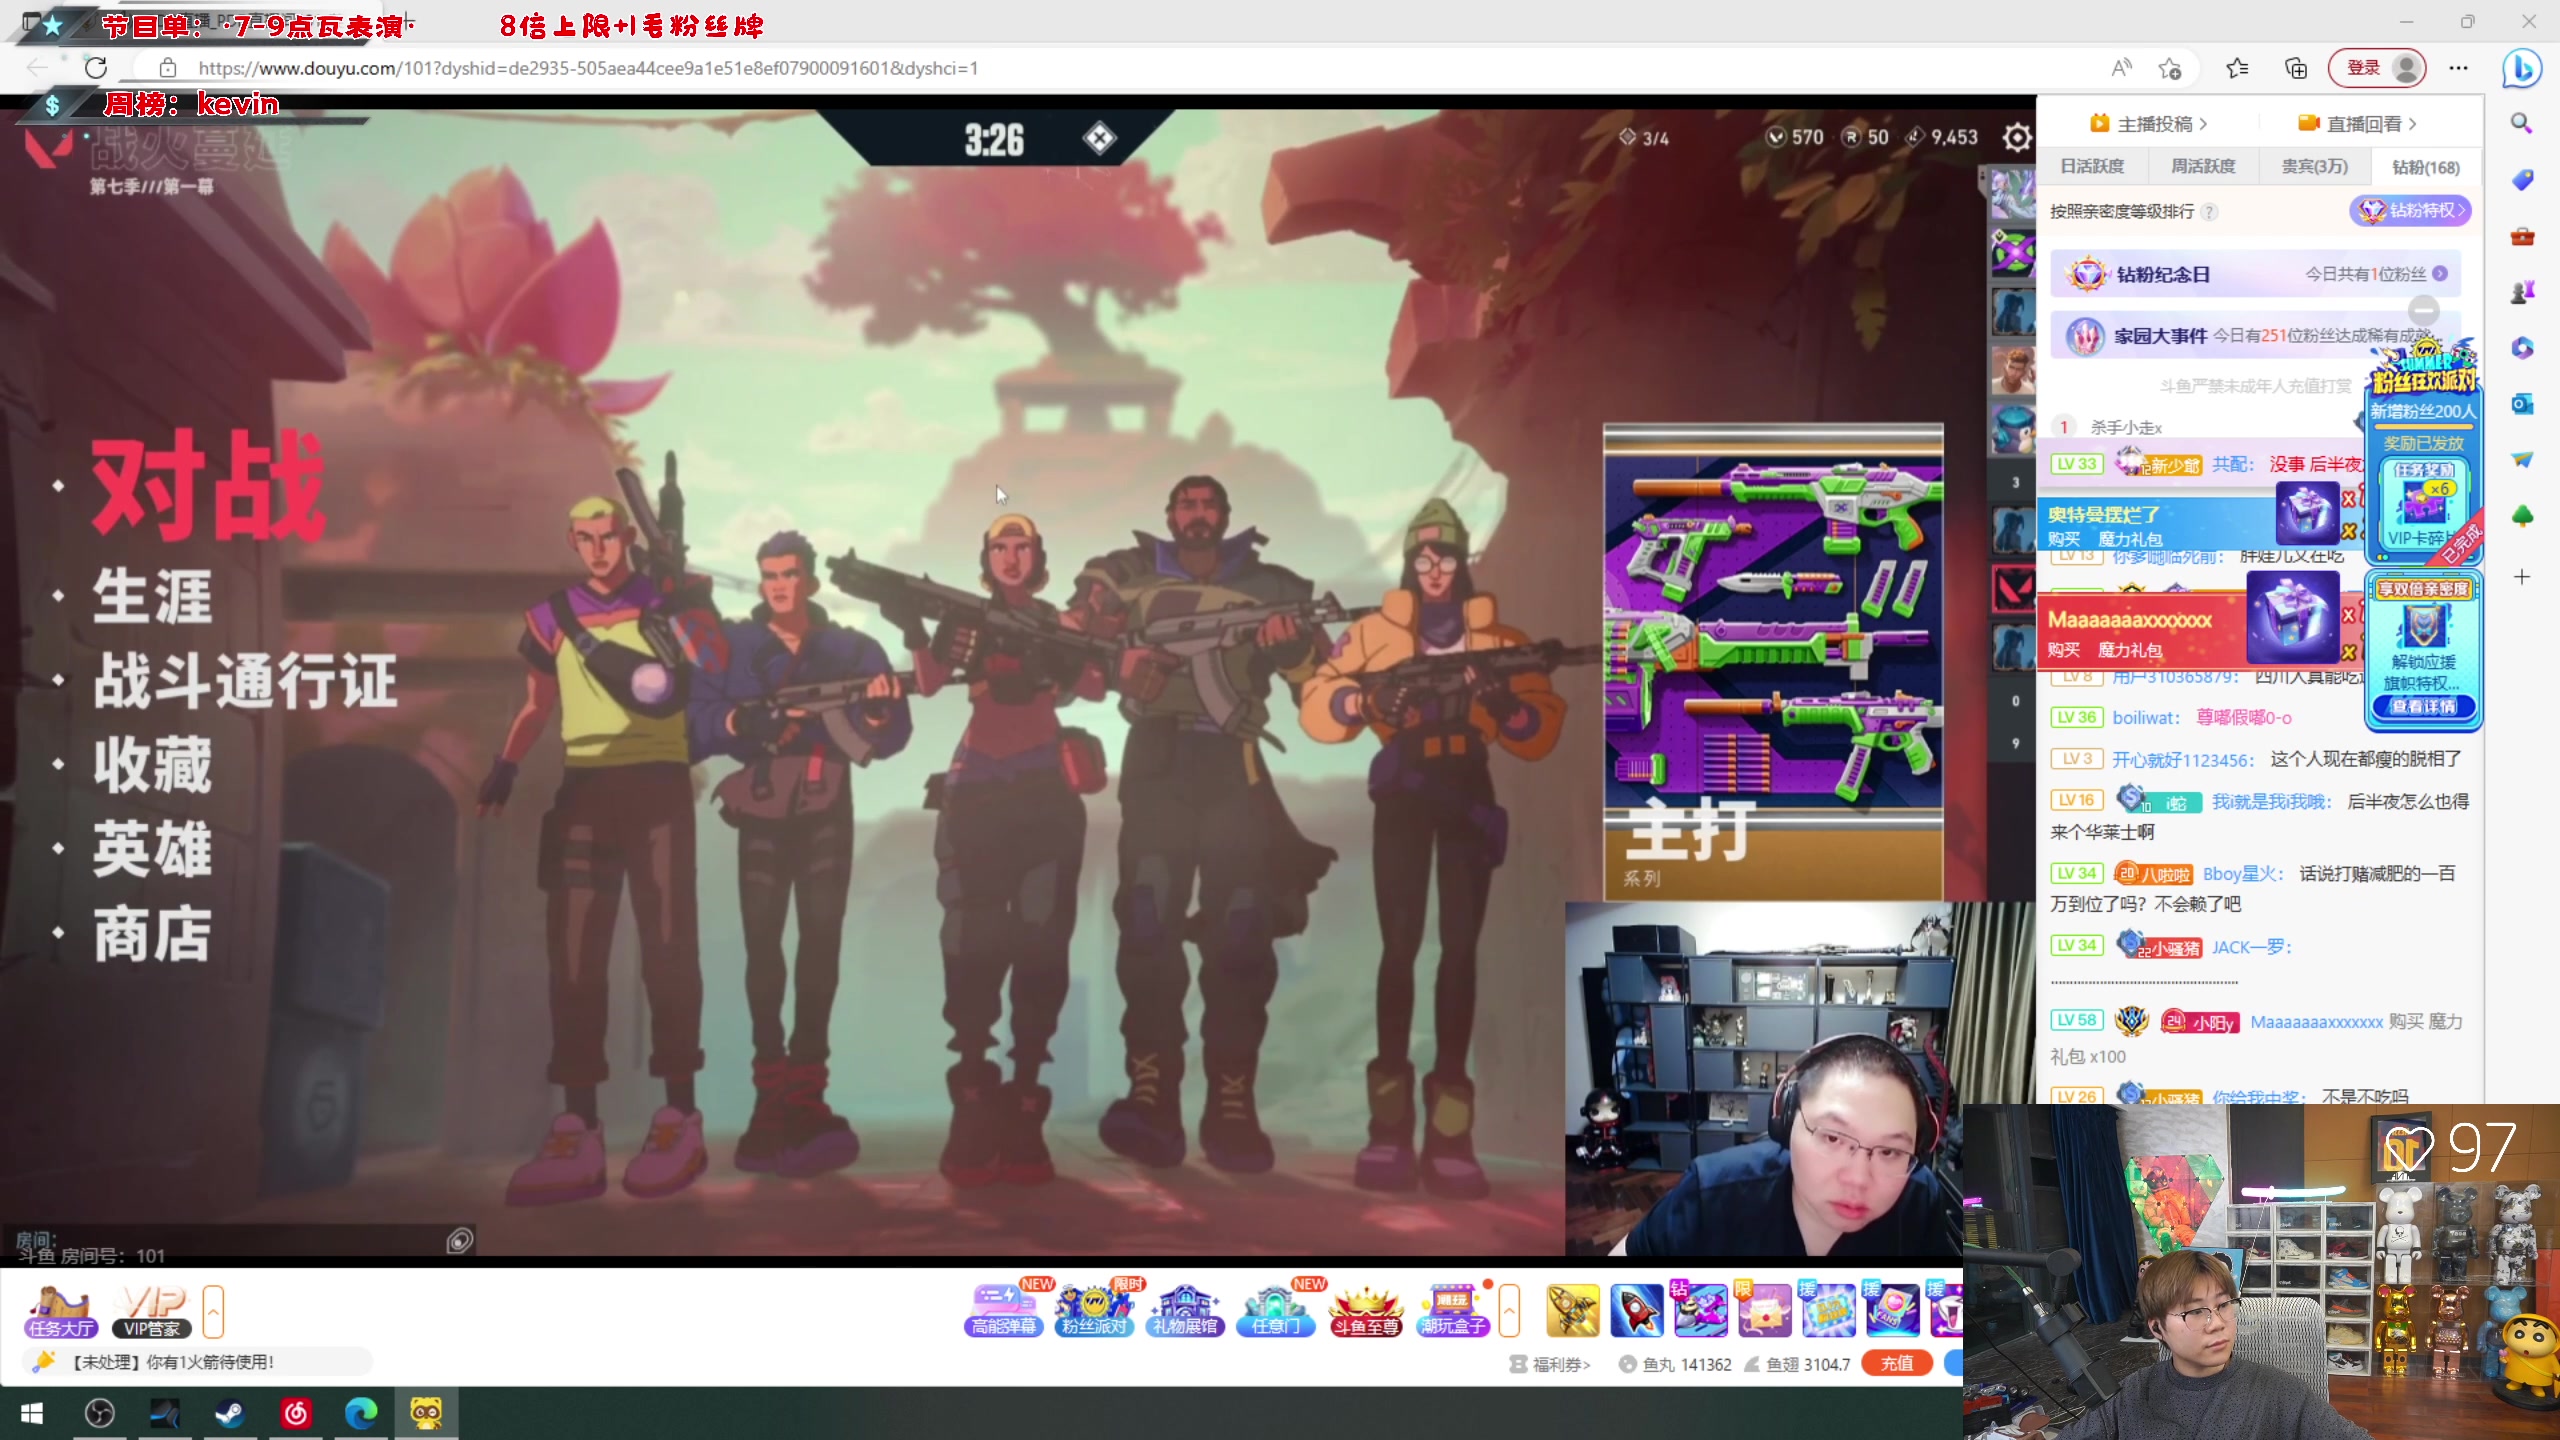2560x1440 pixels.
Task: Toggle the danmaku icon on video
Action: pos(459,1241)
